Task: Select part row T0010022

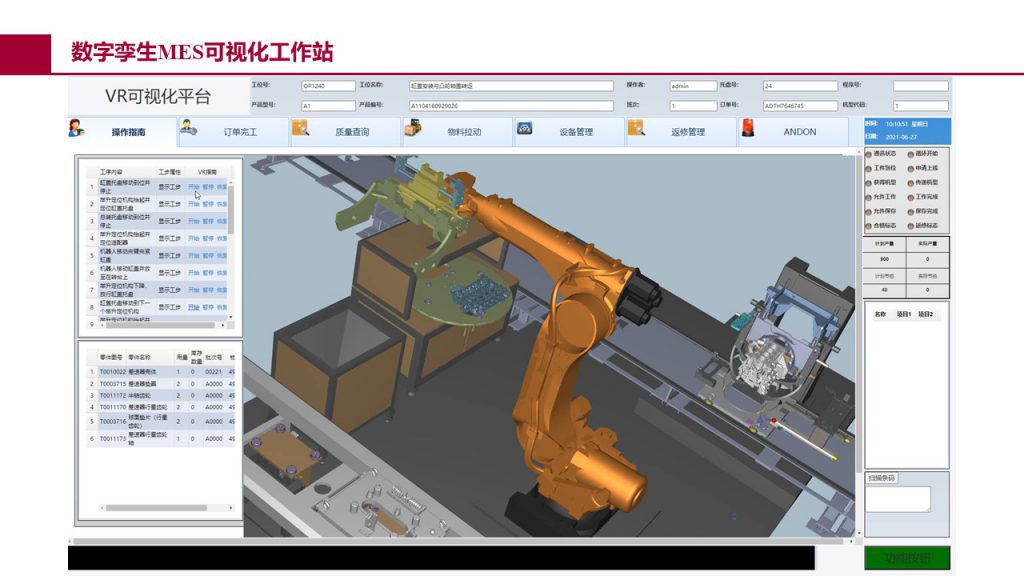Action: [161, 372]
